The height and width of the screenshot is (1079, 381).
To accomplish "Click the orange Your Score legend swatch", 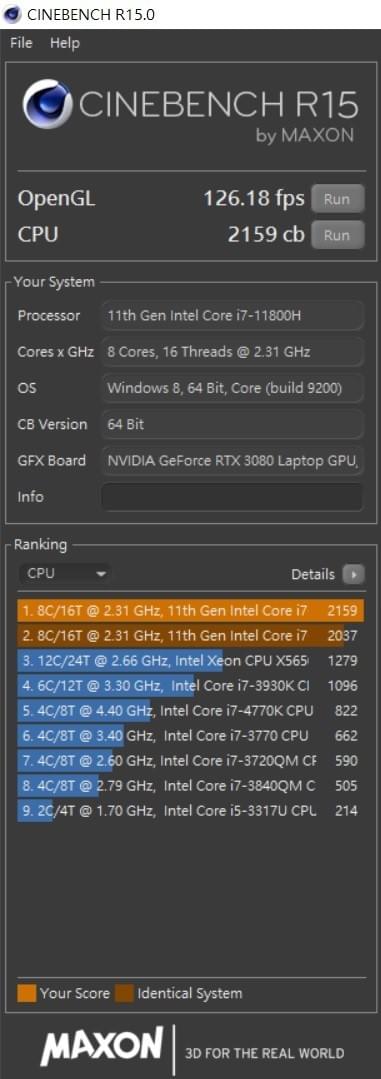I will (27, 993).
